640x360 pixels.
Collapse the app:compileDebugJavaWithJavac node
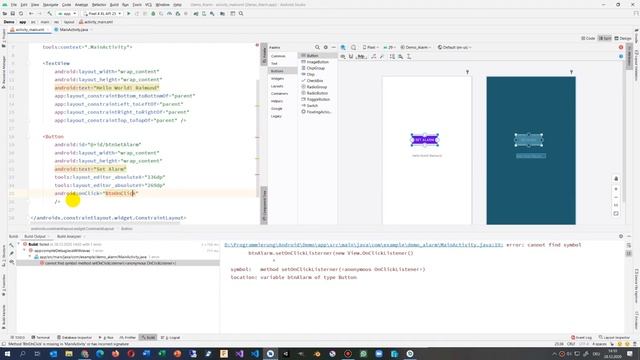[24, 250]
